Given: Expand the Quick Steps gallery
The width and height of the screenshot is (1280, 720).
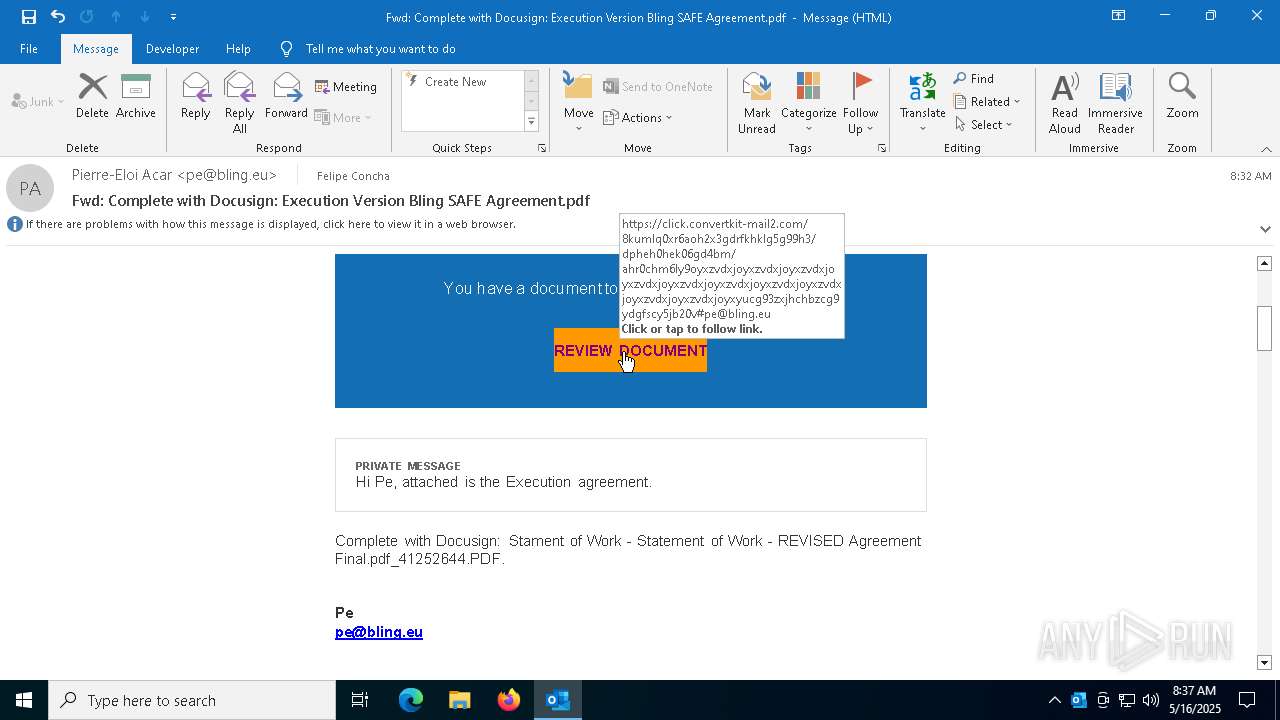Looking at the screenshot, I should pos(531,122).
